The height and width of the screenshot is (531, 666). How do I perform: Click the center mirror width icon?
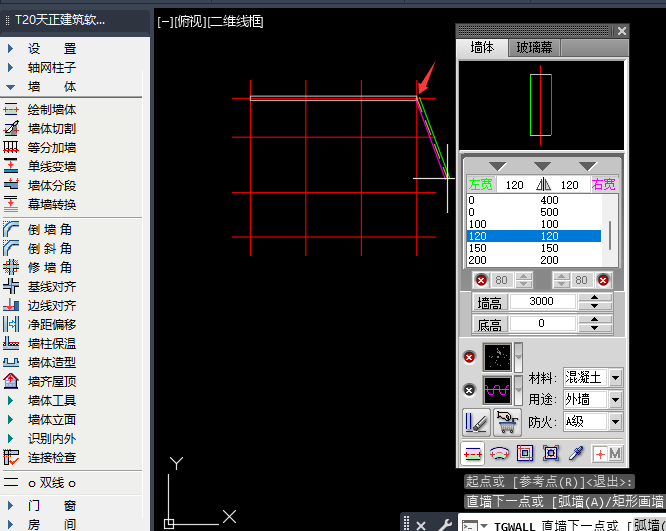pyautogui.click(x=543, y=184)
